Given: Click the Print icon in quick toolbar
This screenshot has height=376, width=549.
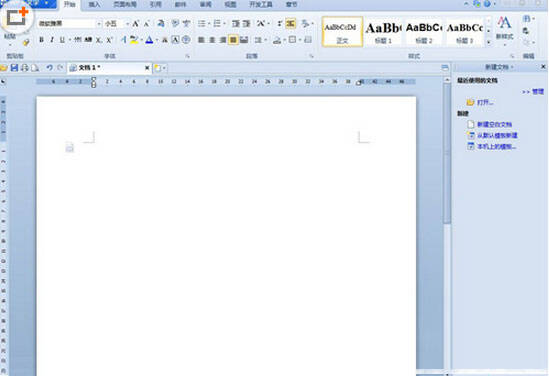Looking at the screenshot, I should (x=25, y=68).
